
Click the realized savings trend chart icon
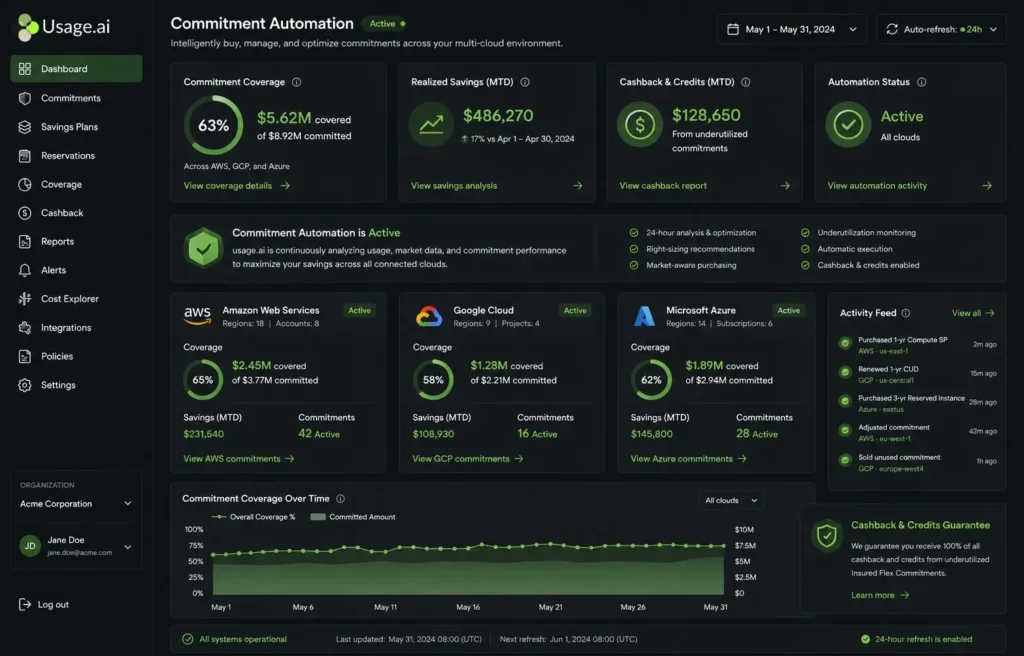click(431, 124)
